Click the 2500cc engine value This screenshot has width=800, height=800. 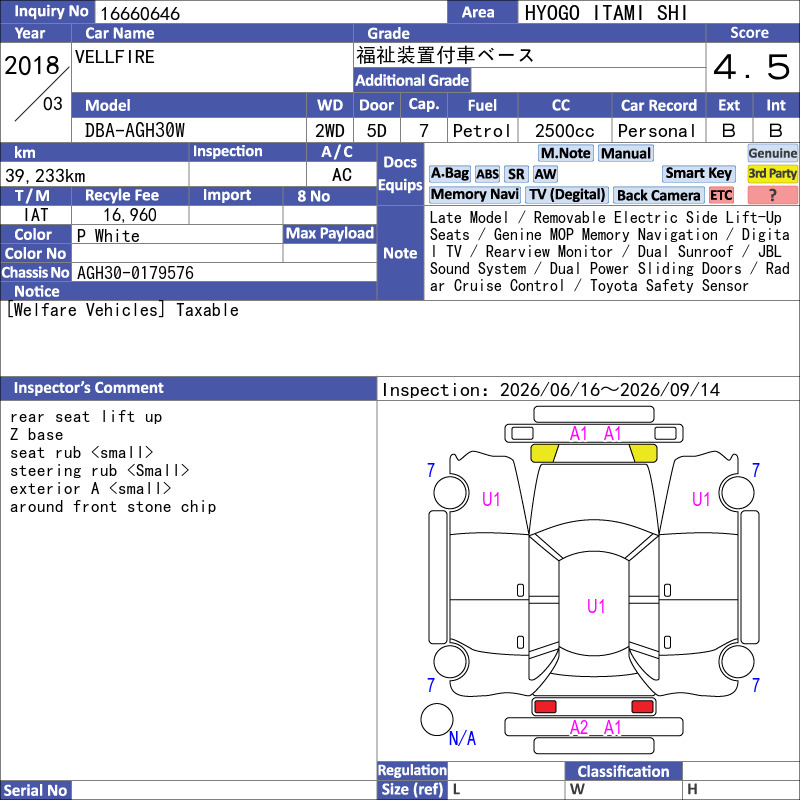564,131
